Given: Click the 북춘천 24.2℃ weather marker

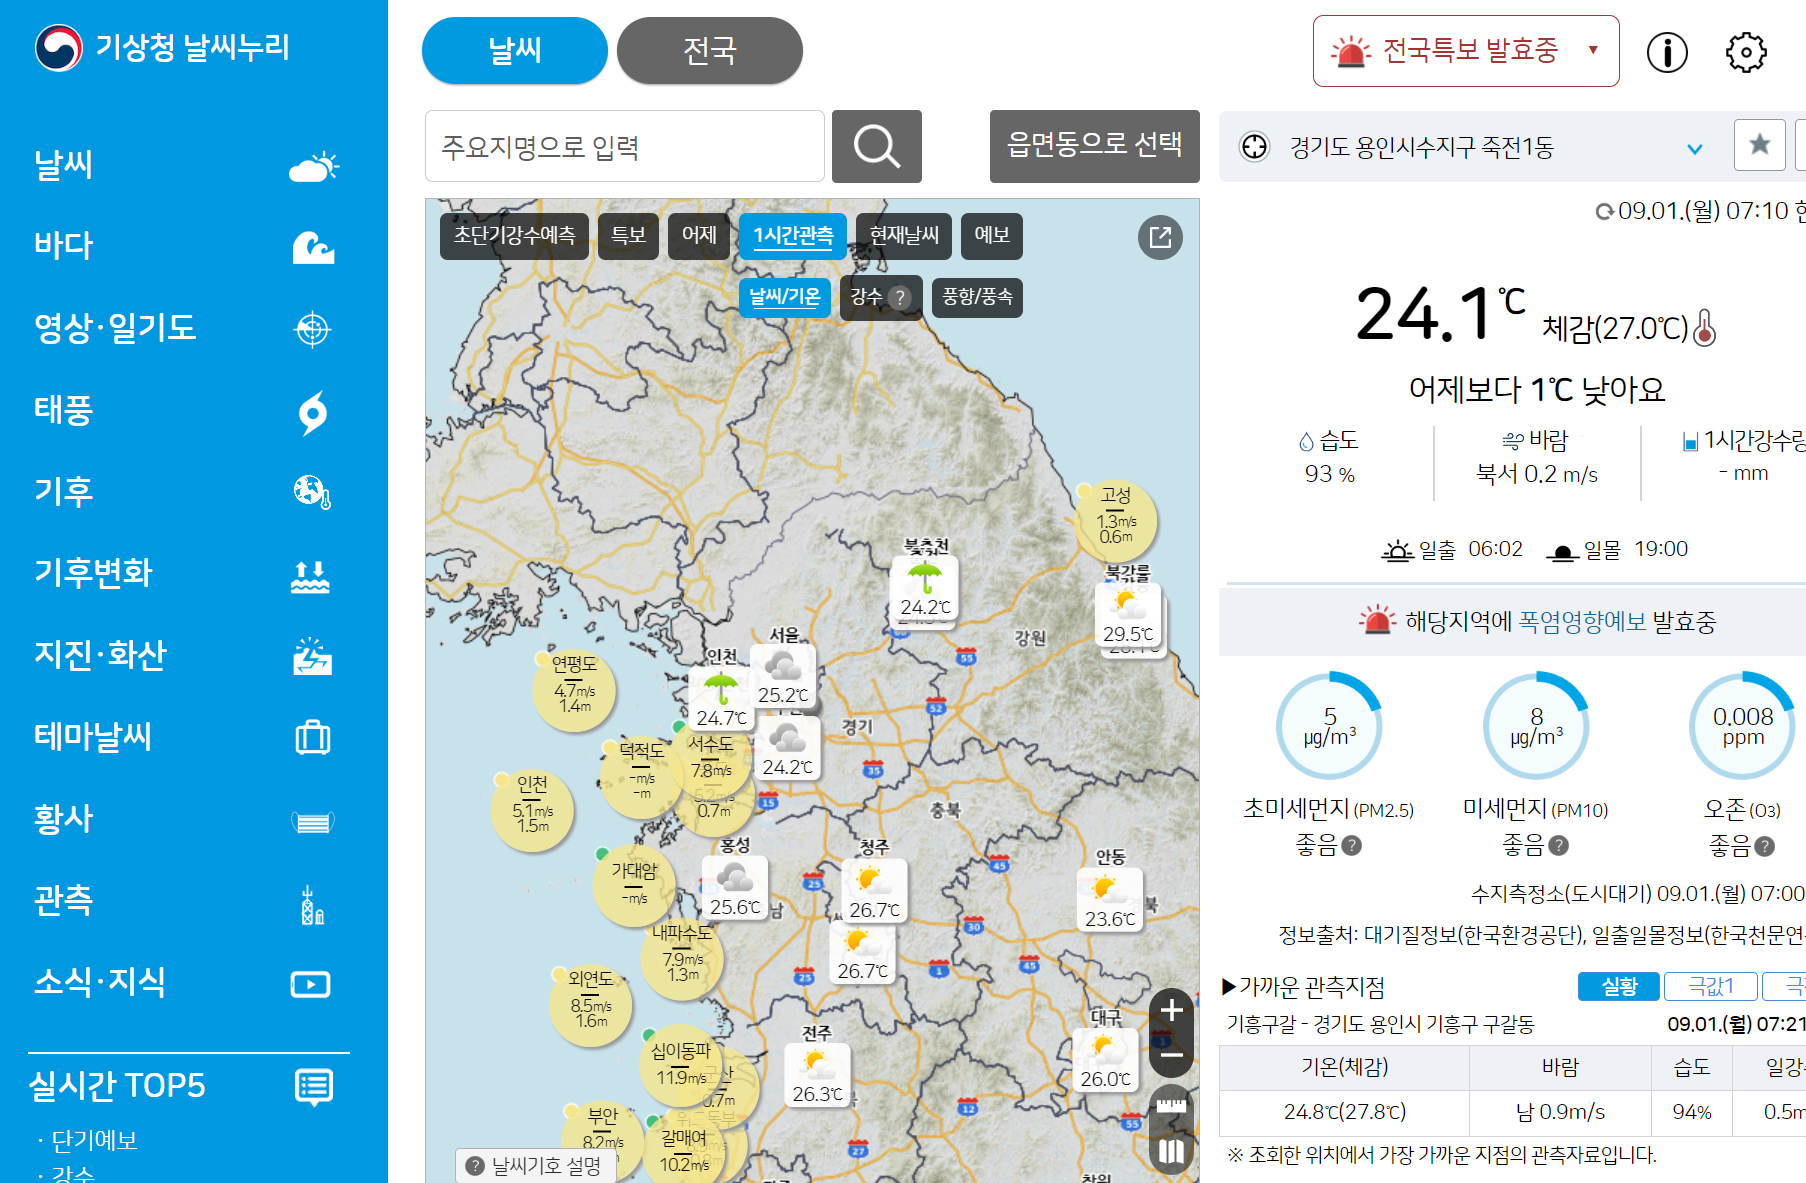Looking at the screenshot, I should tap(925, 588).
